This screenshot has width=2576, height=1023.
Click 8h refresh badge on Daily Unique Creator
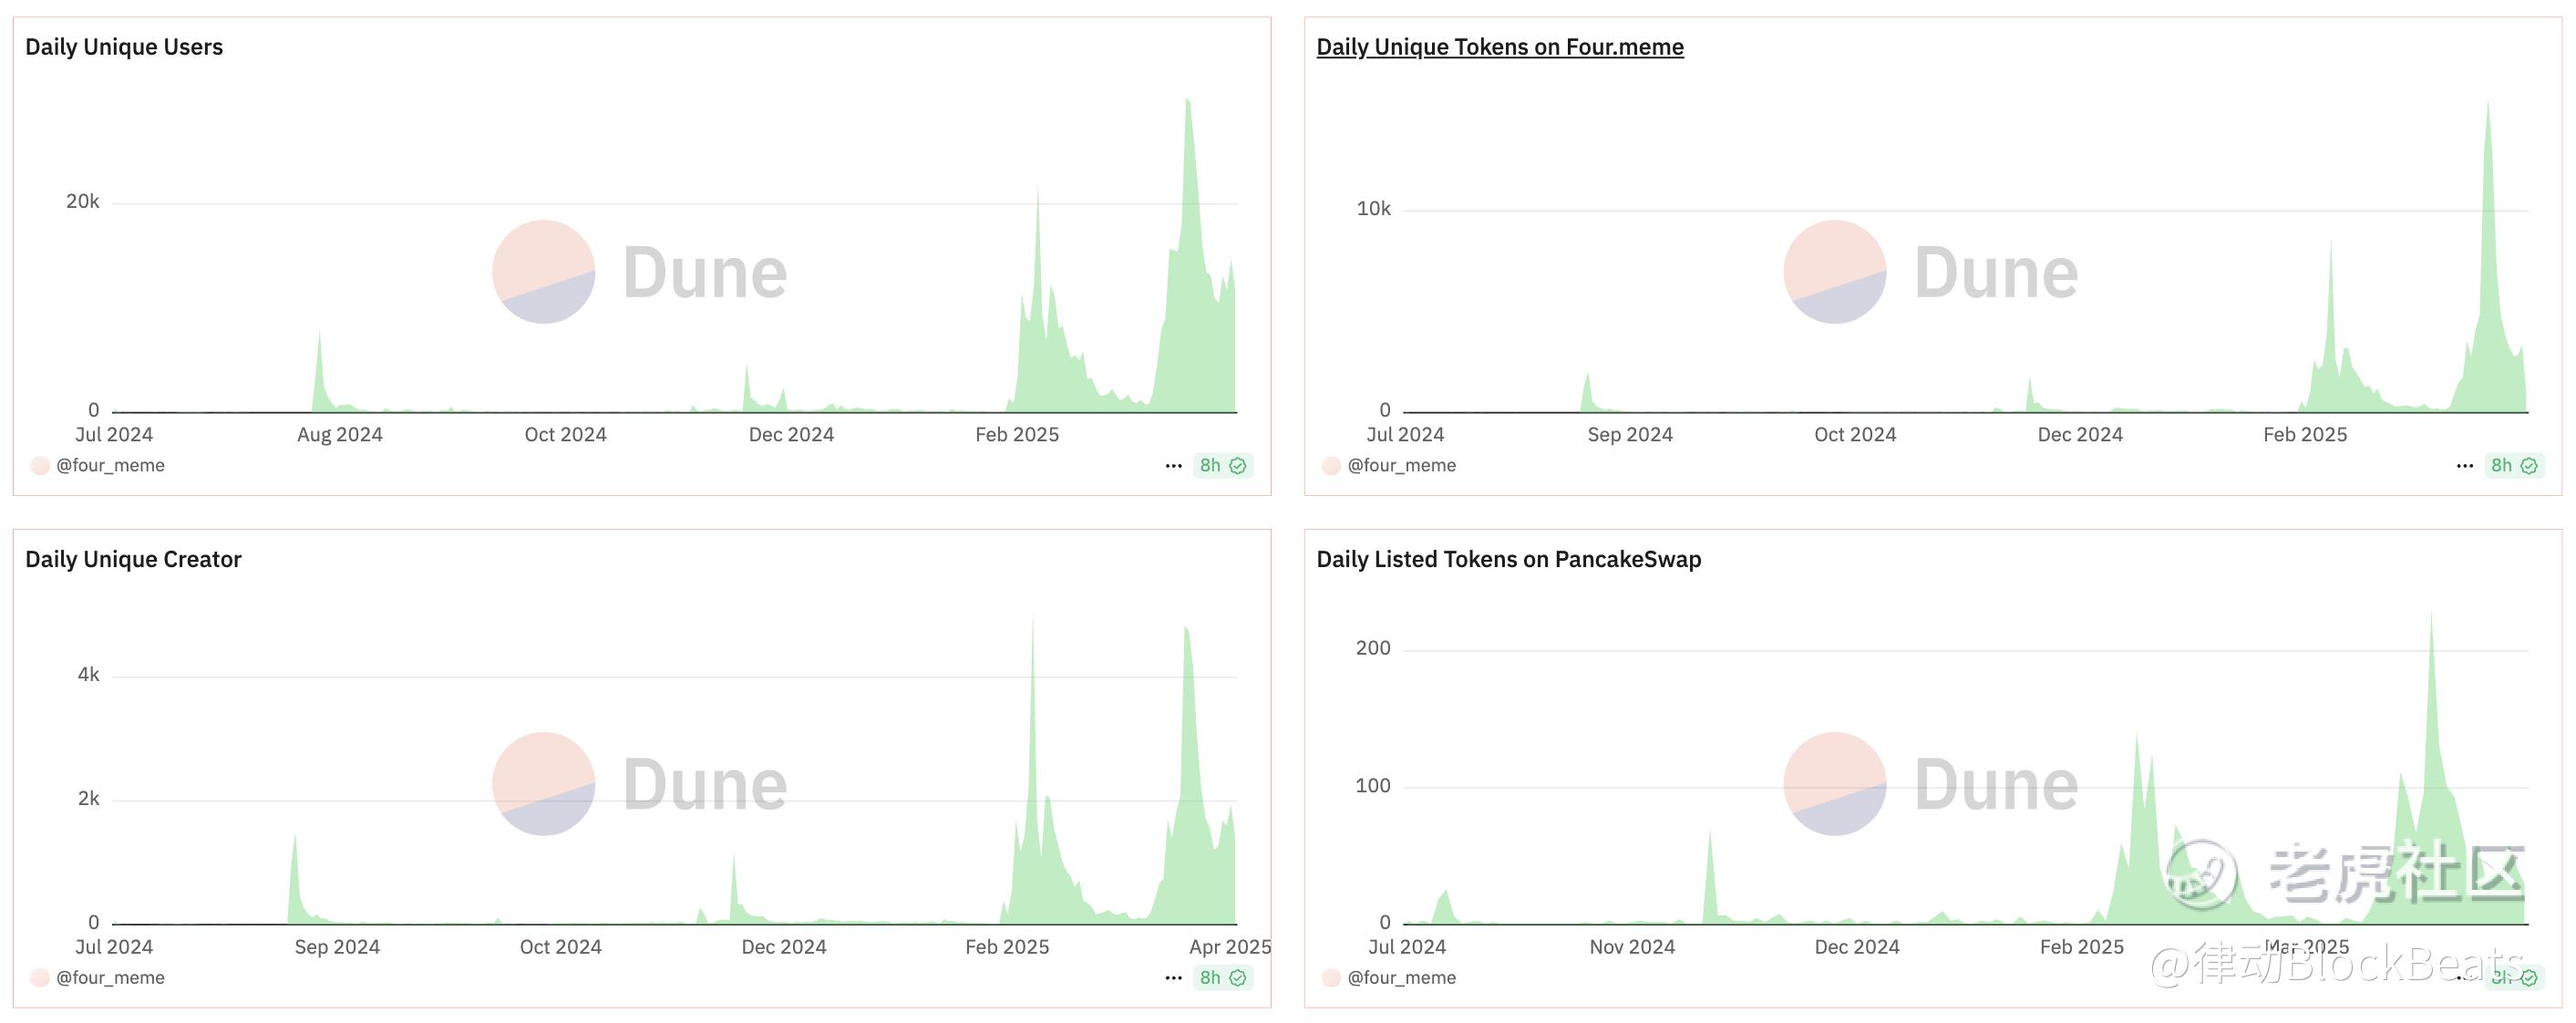click(x=1222, y=978)
